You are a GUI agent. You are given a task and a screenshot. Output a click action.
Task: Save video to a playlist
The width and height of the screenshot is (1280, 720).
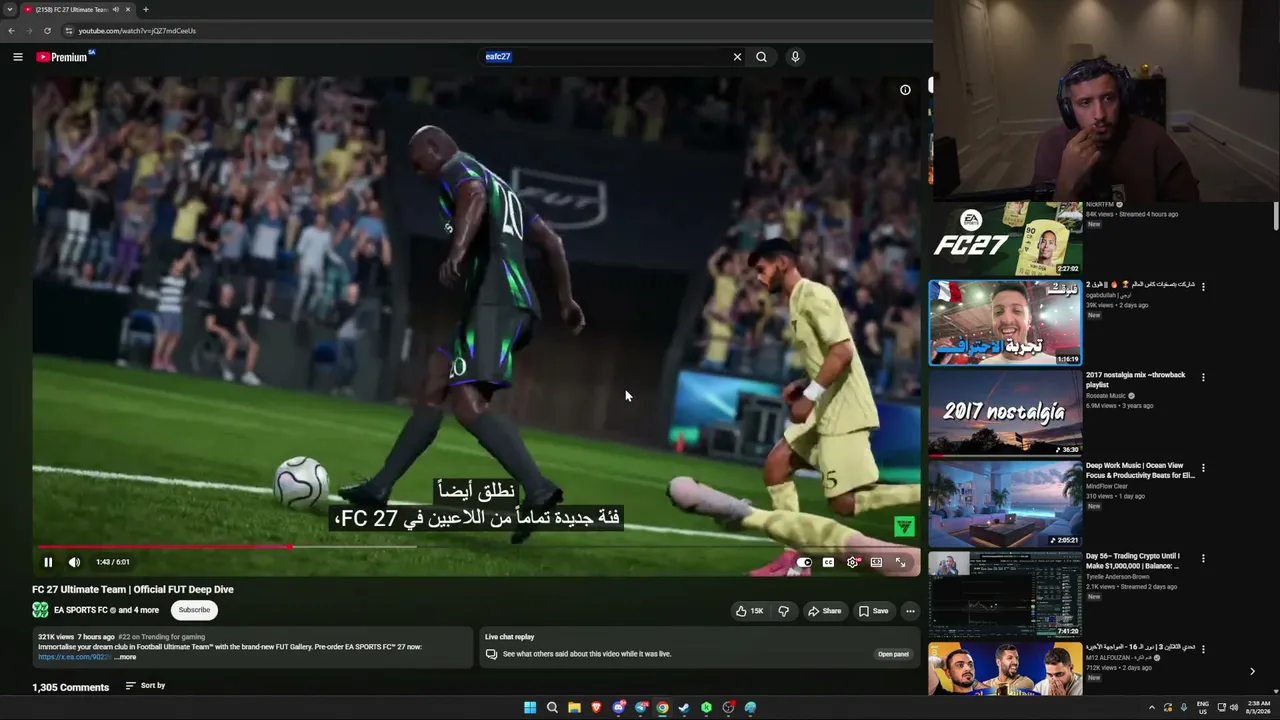[x=873, y=611]
